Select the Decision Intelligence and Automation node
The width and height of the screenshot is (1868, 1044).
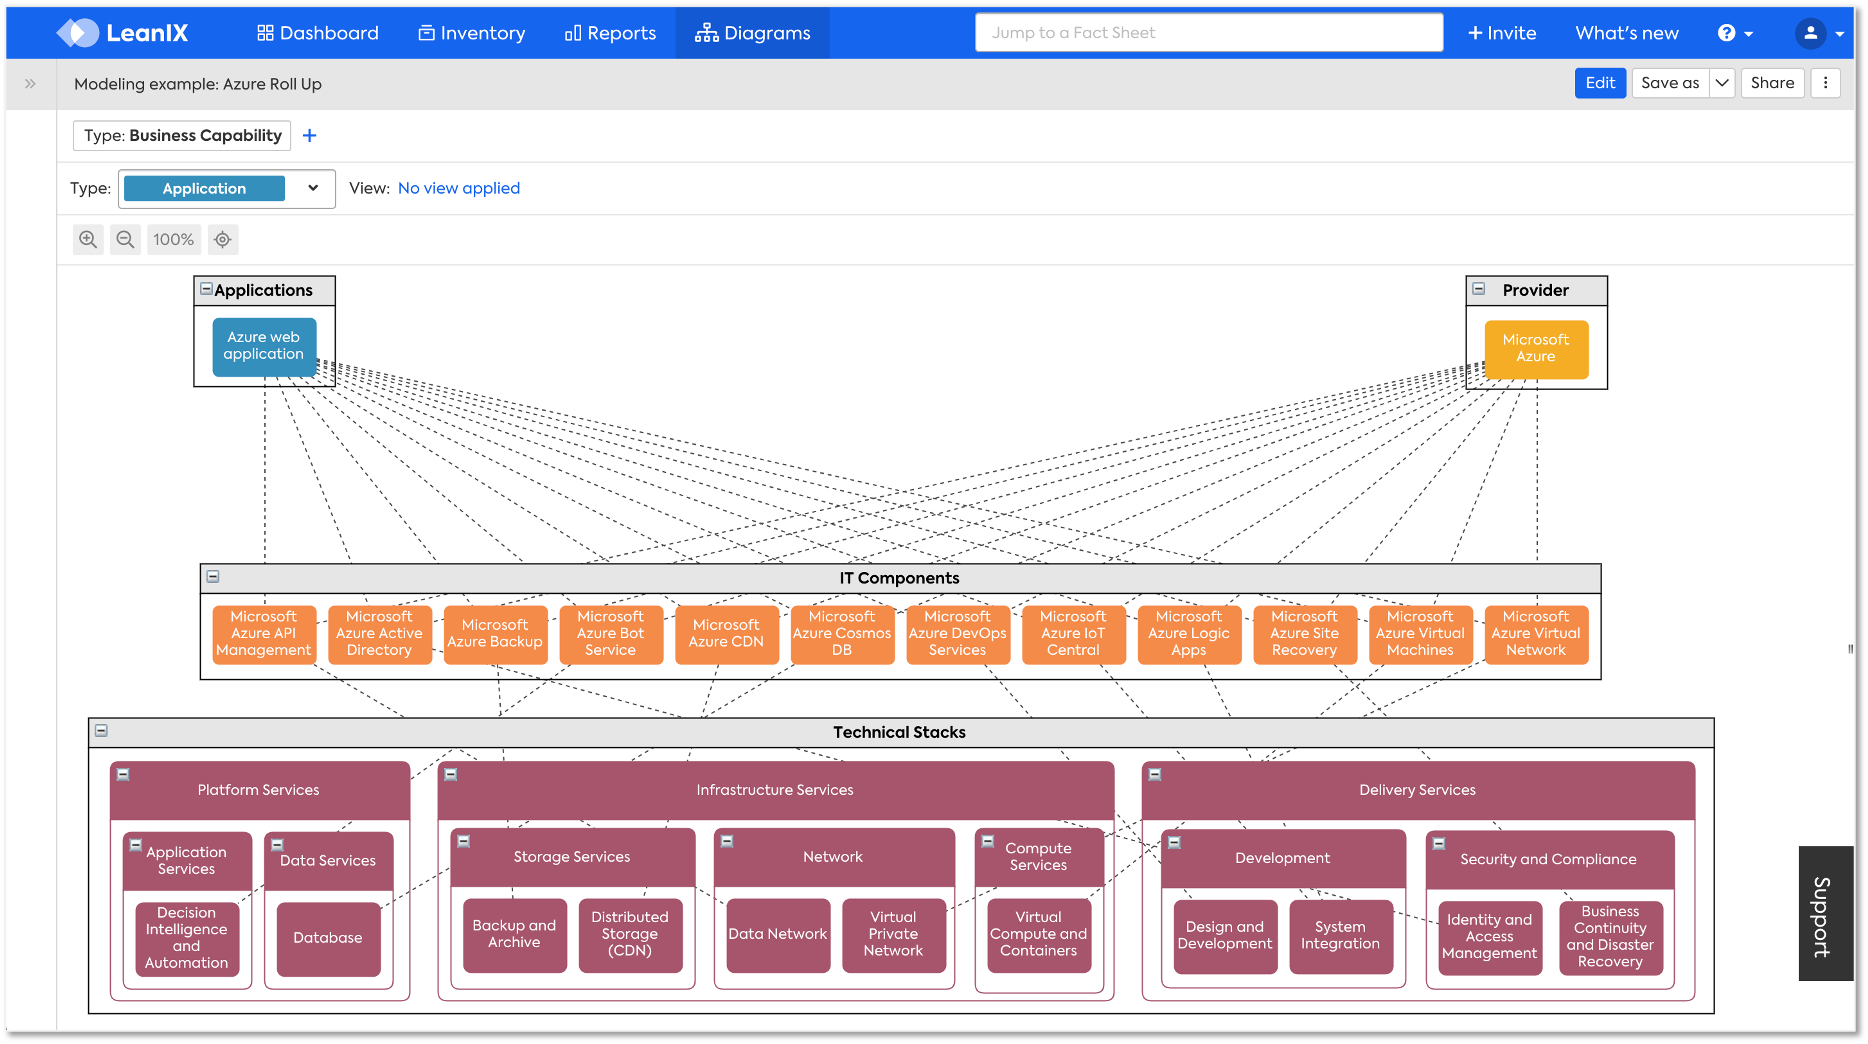click(x=187, y=938)
